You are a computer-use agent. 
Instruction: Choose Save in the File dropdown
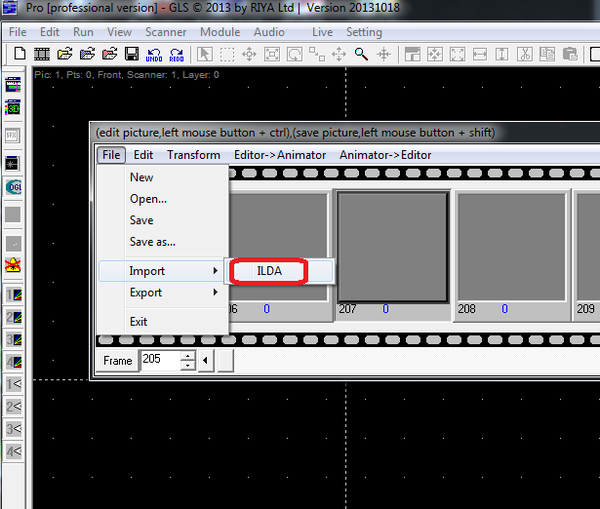tap(163, 220)
